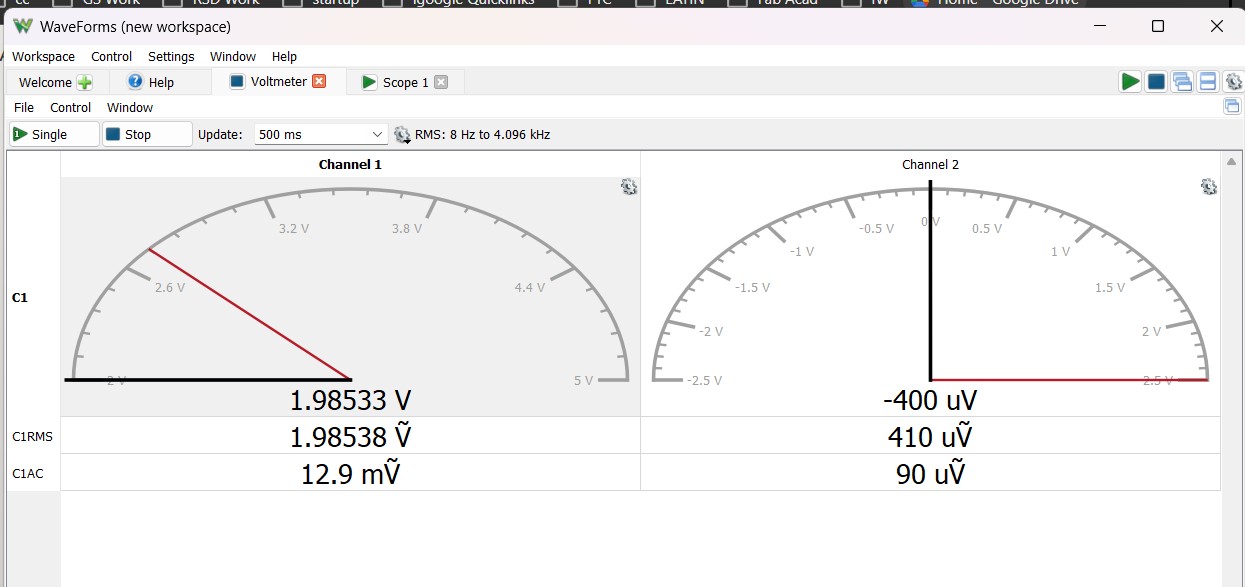Open the top-level Help menu
The image size is (1245, 587).
(x=284, y=57)
